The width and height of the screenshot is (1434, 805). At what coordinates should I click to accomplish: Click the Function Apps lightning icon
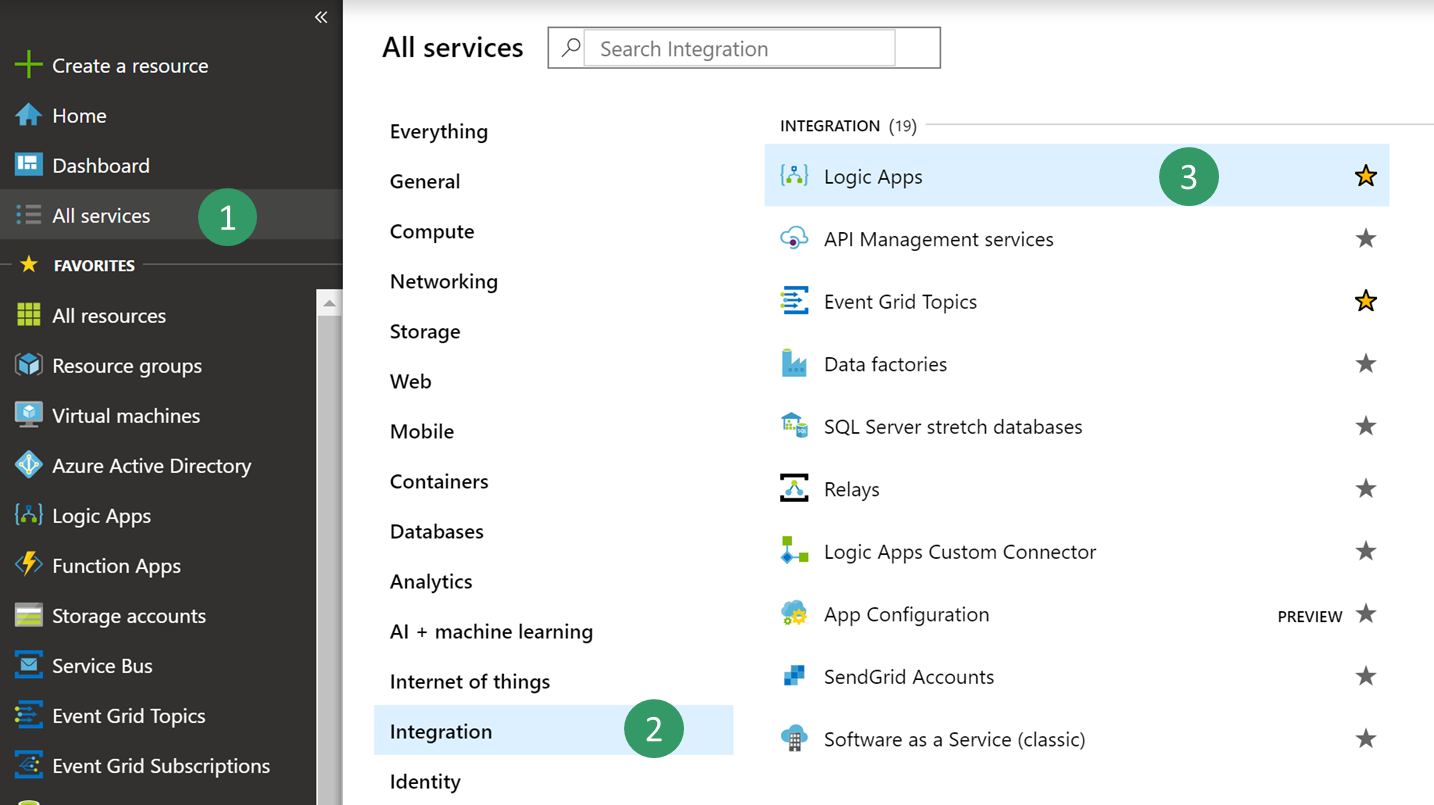pos(28,565)
